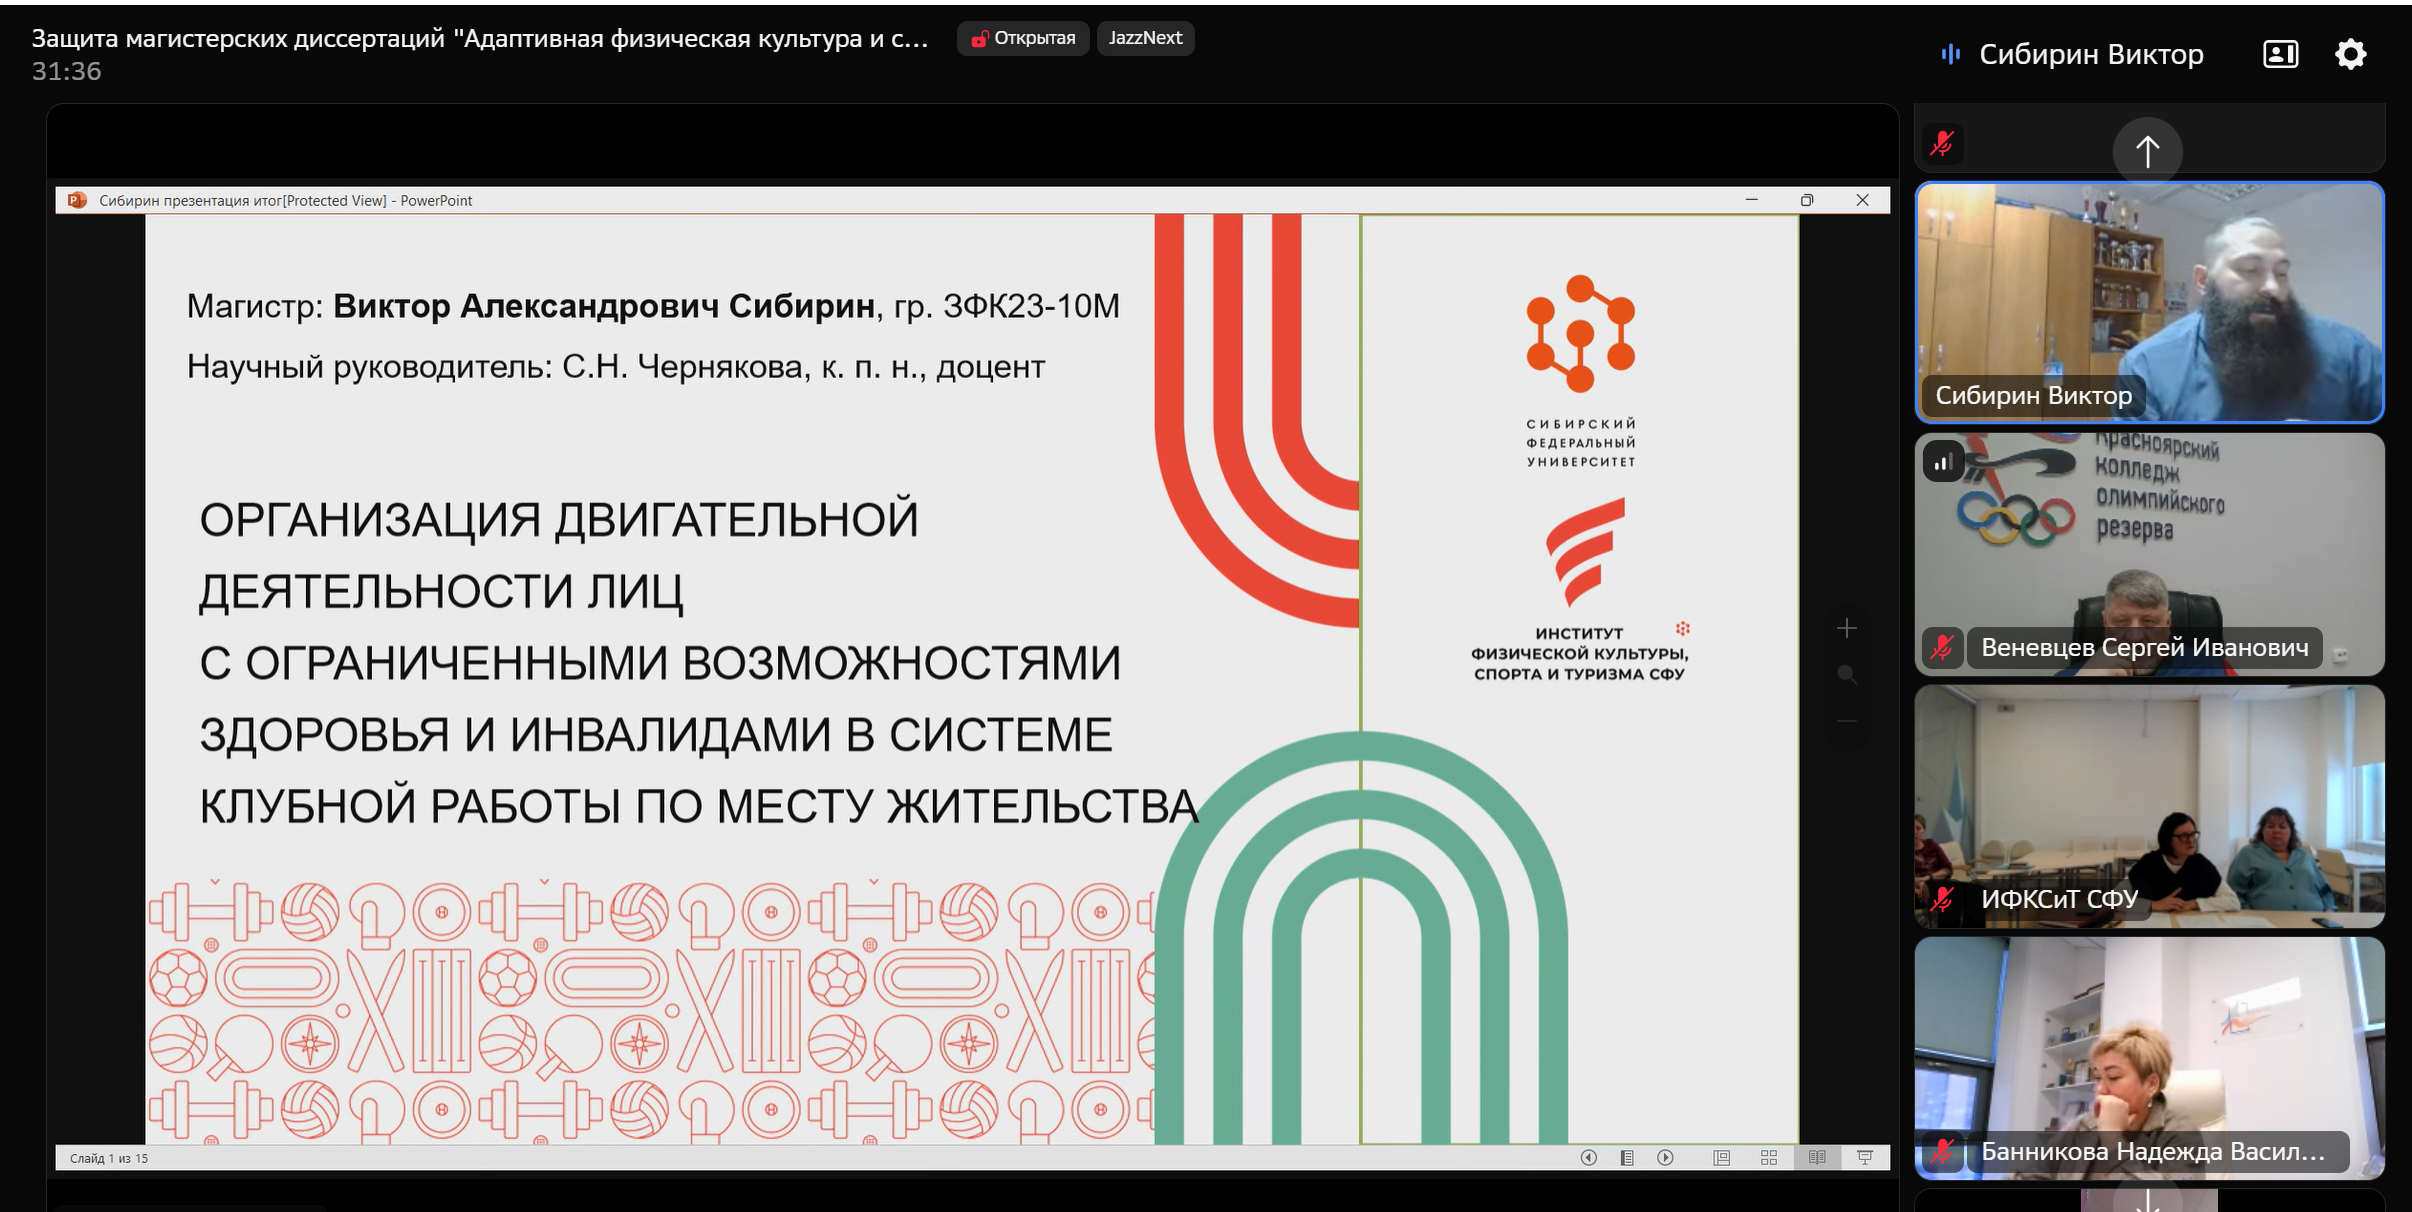This screenshot has width=2412, height=1212.
Task: Open the settings gear icon
Action: 2350,54
